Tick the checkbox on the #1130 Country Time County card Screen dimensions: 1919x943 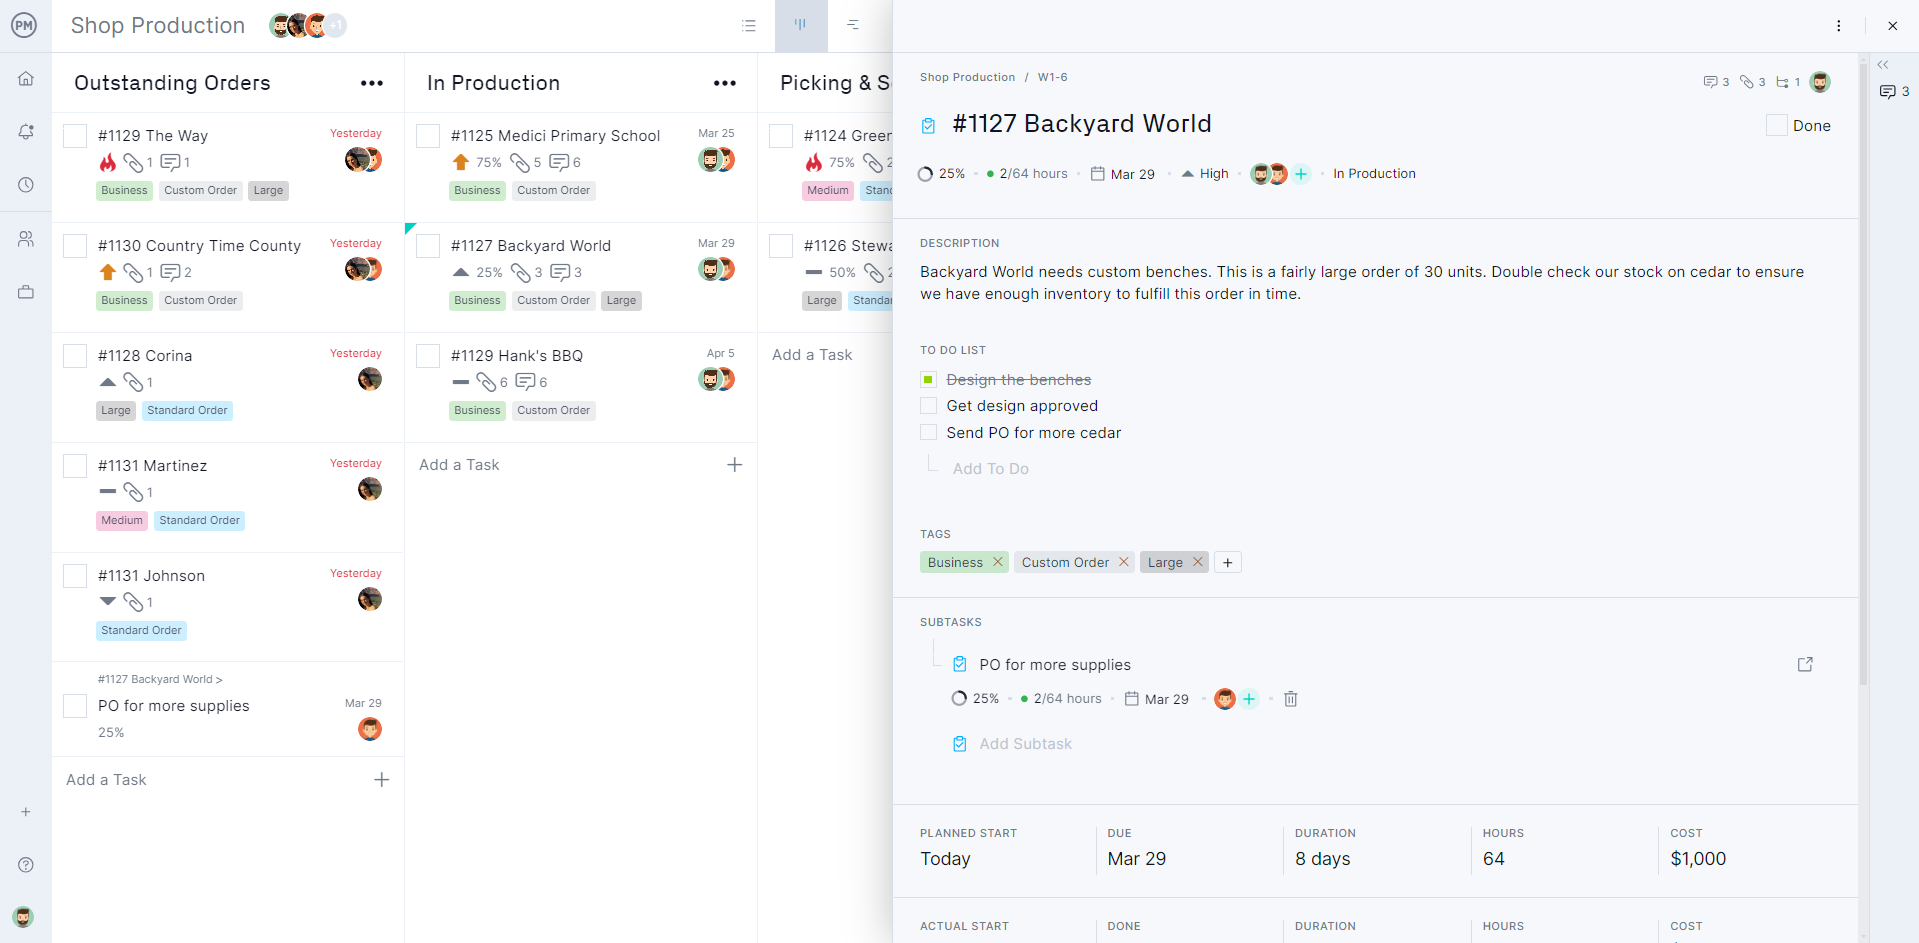75,246
